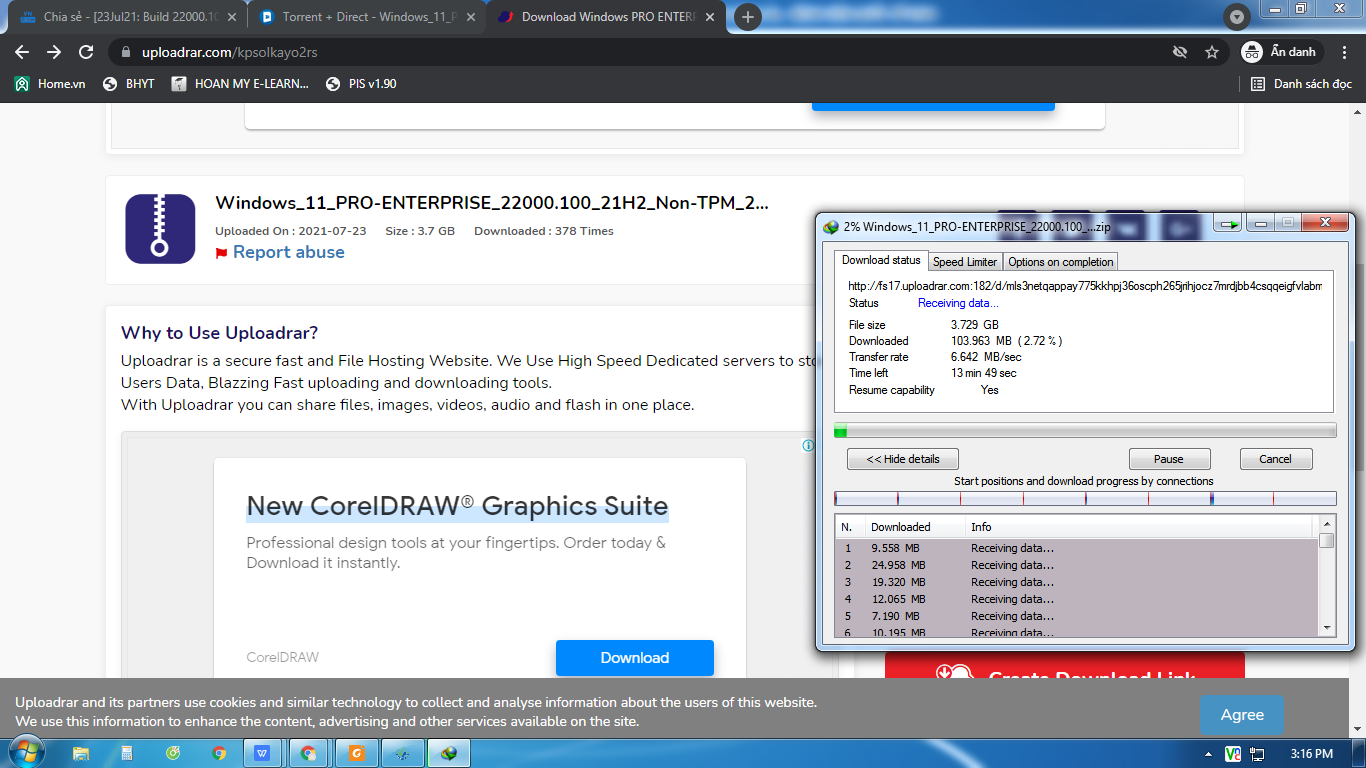Click the zip file icon on page

coord(160,229)
